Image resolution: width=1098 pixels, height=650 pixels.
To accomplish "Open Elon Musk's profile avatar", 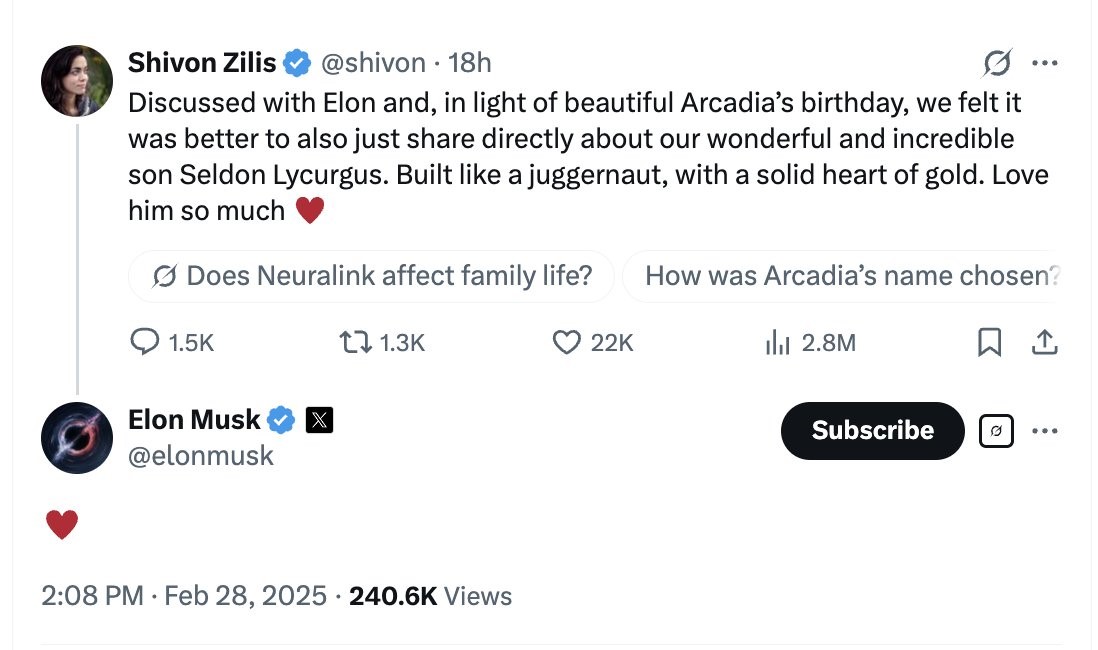I will pos(77,438).
